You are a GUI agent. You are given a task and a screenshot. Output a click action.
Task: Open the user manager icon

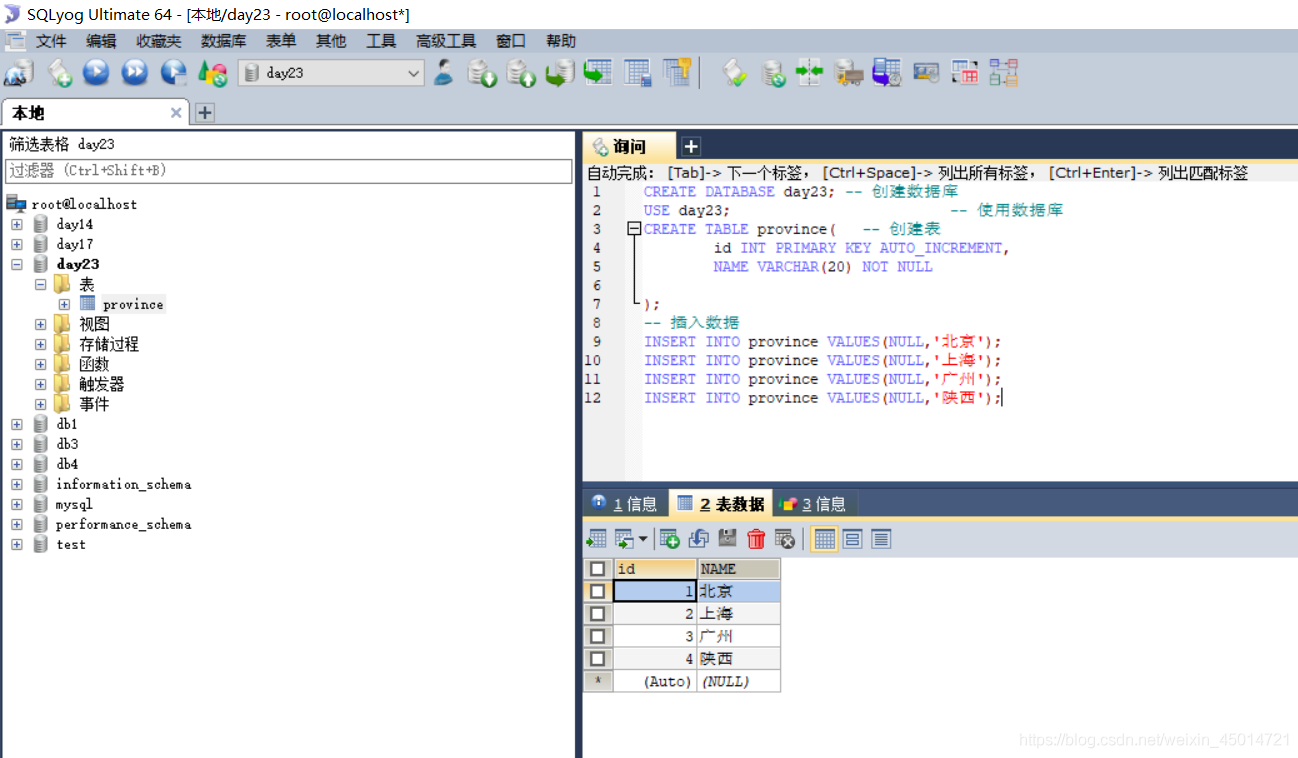(x=444, y=72)
